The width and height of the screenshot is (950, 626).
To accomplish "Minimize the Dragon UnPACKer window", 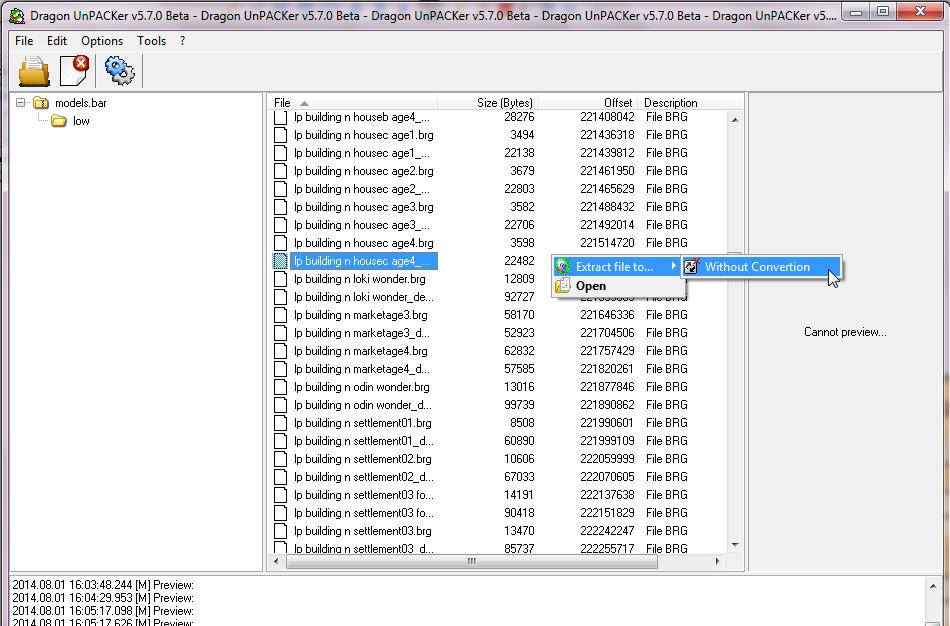I will point(855,12).
